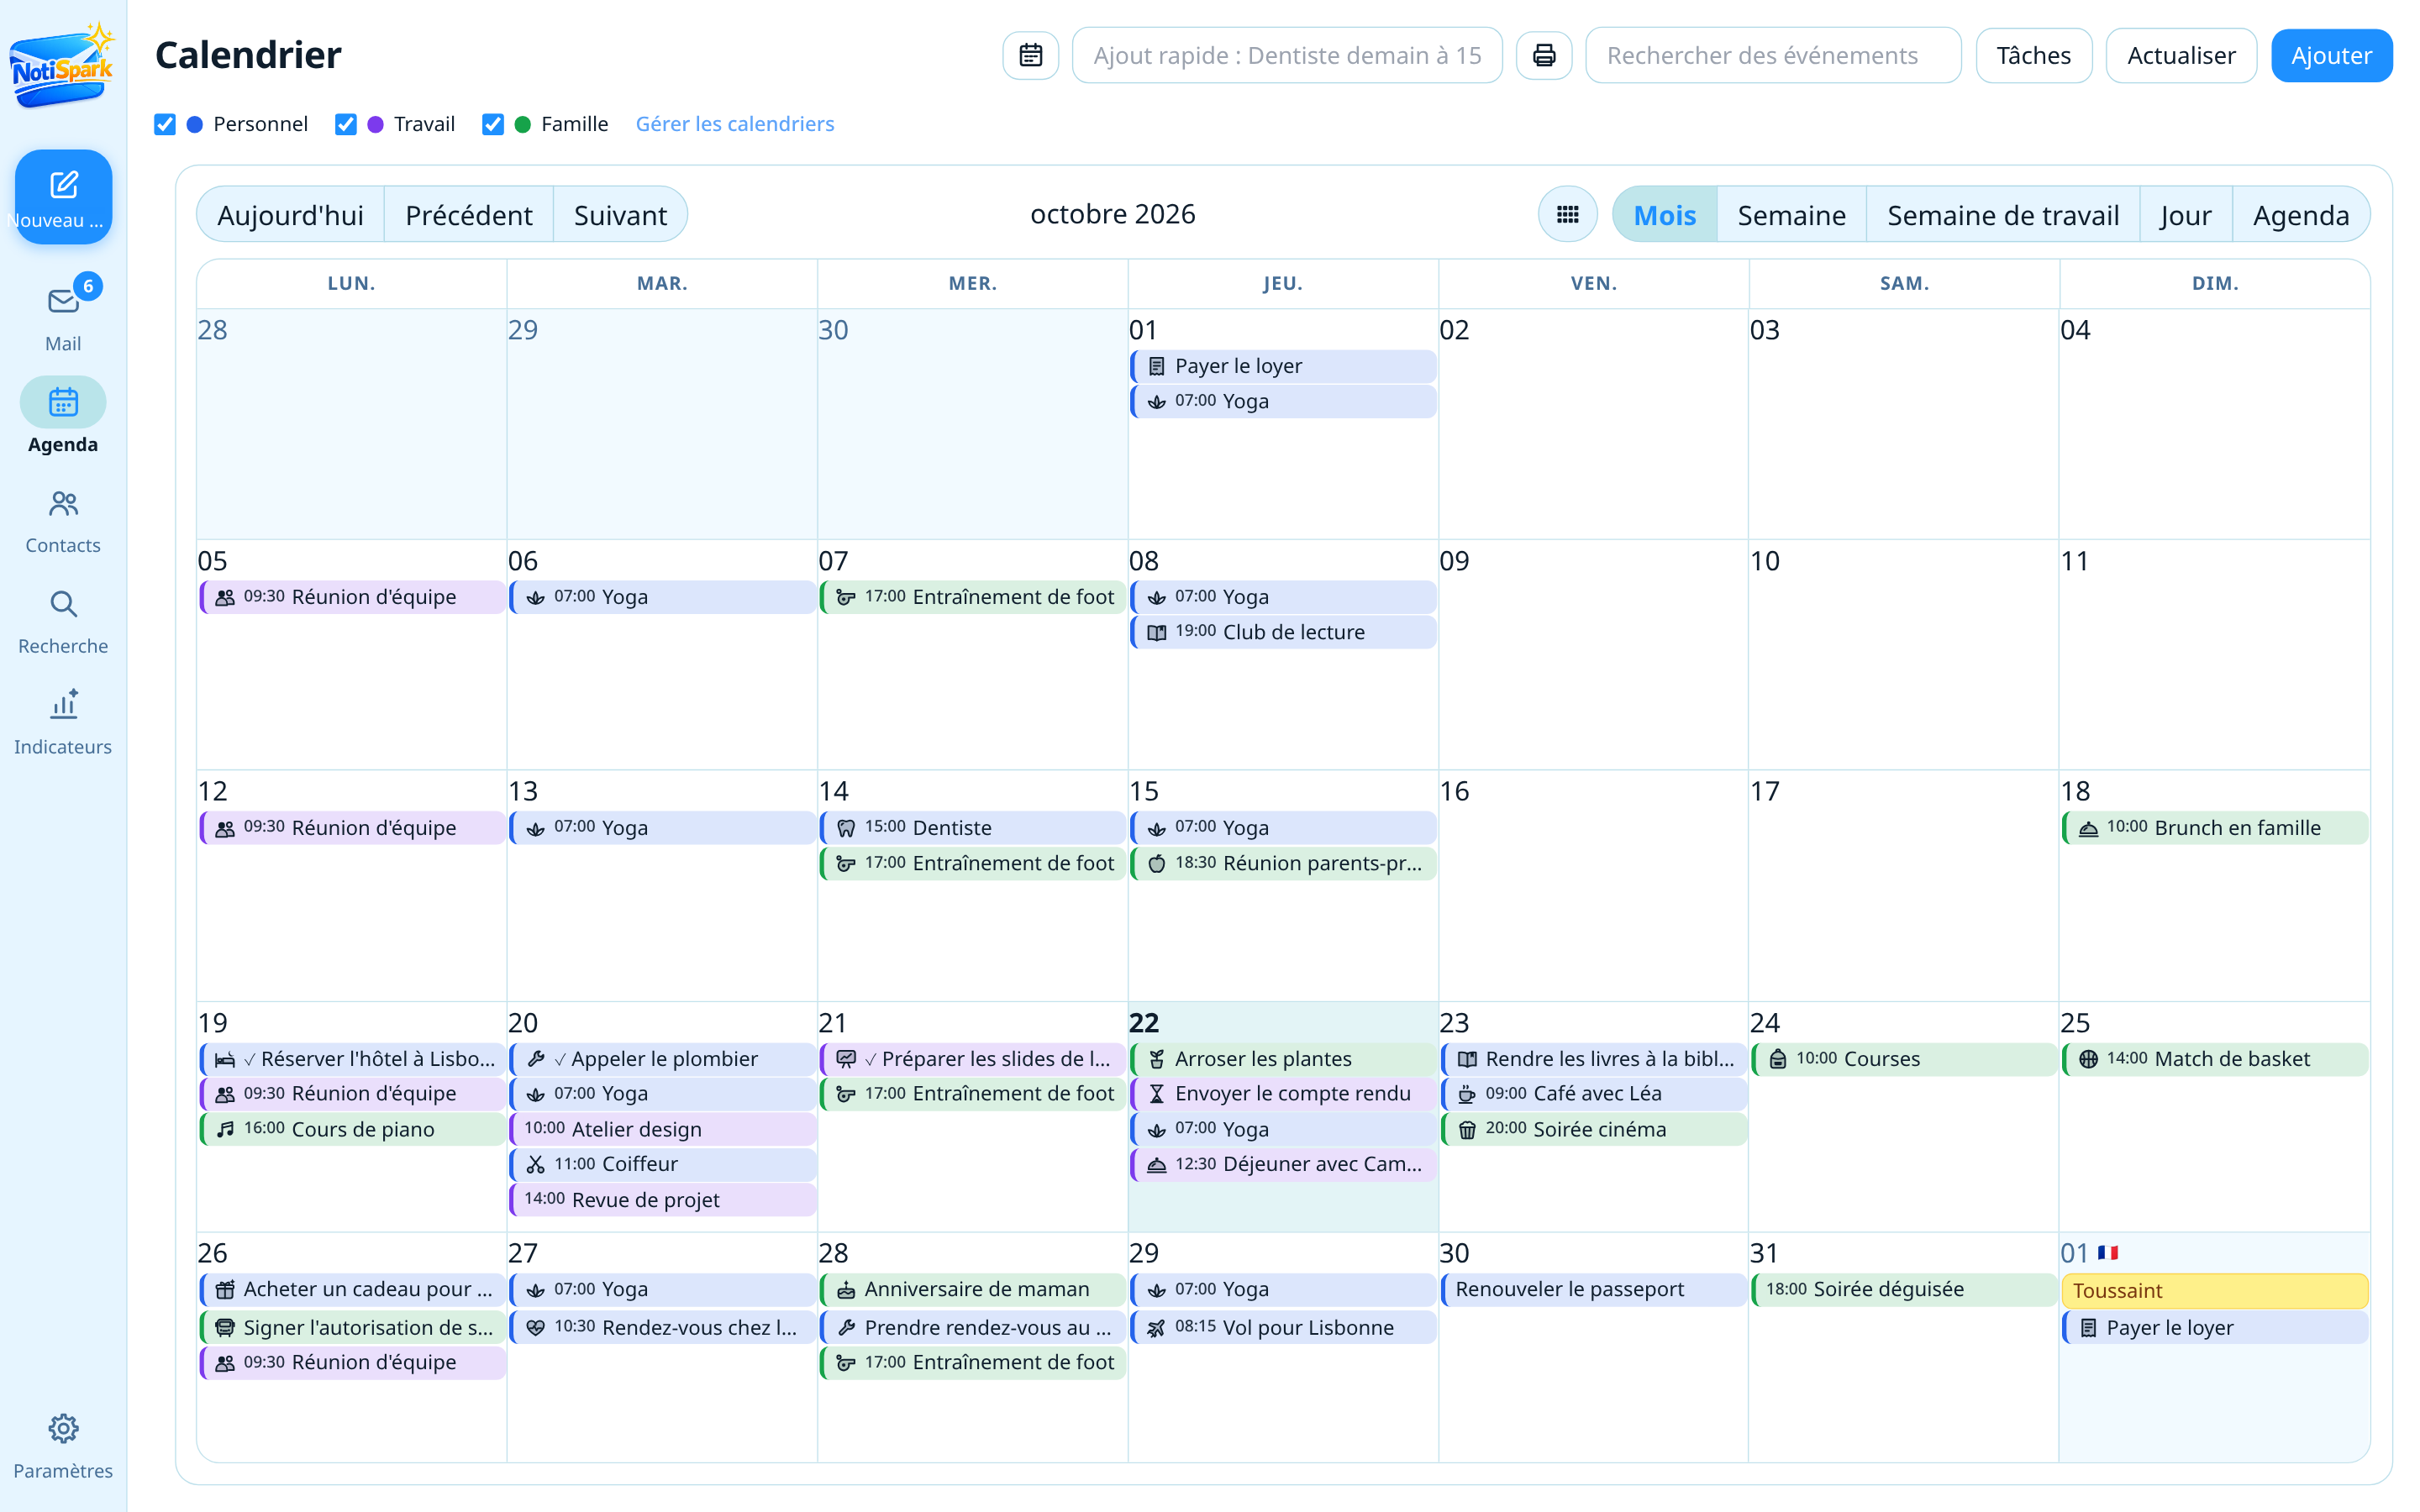
Task: Click the print icon button
Action: [x=1543, y=55]
